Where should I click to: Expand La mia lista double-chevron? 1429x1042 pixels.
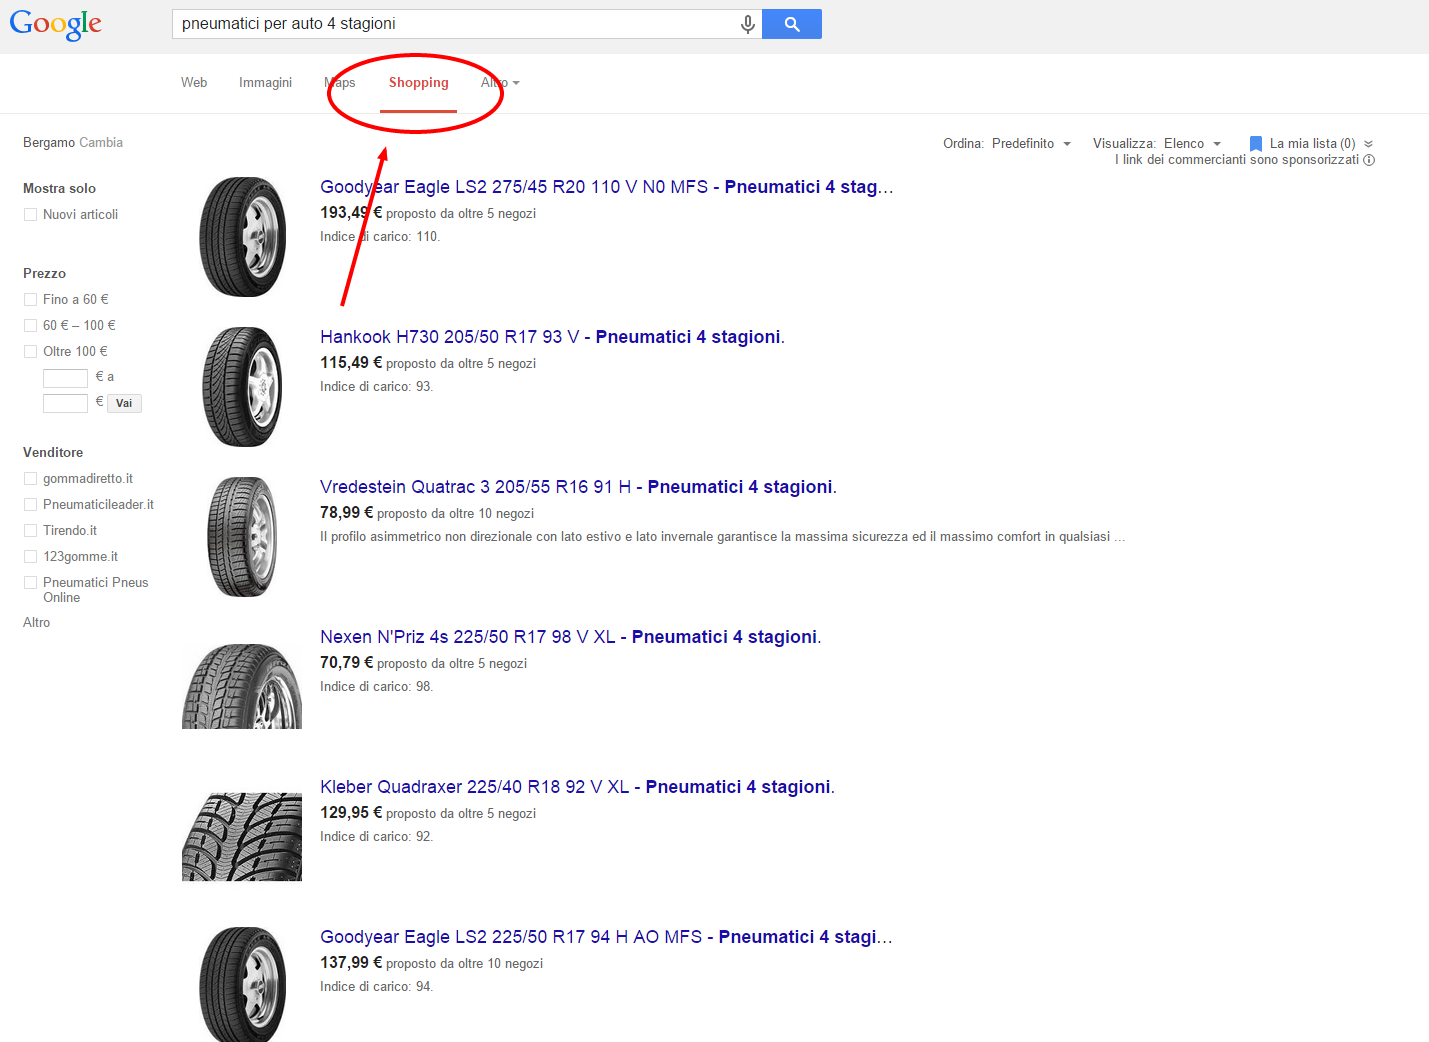point(1368,144)
